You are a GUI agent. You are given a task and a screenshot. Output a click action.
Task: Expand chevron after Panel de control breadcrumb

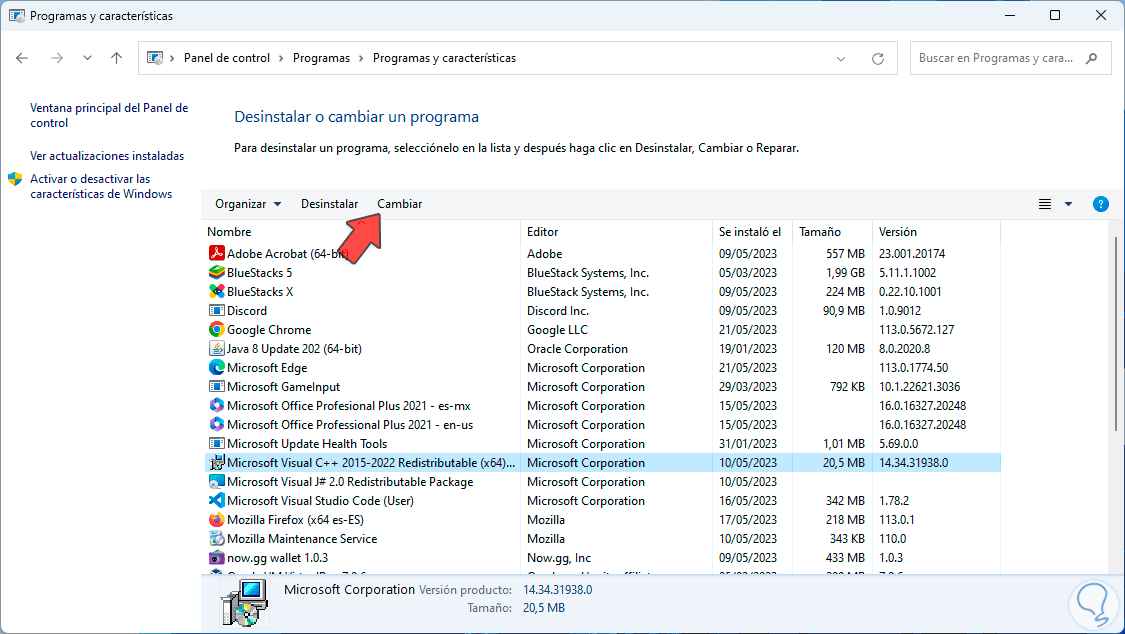(281, 58)
